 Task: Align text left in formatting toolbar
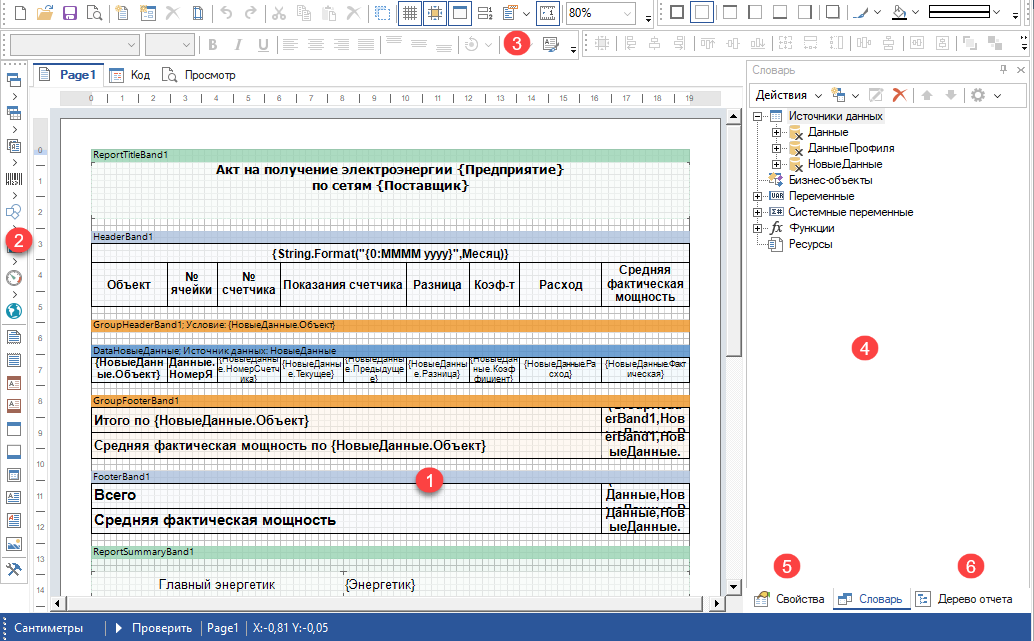click(x=291, y=45)
